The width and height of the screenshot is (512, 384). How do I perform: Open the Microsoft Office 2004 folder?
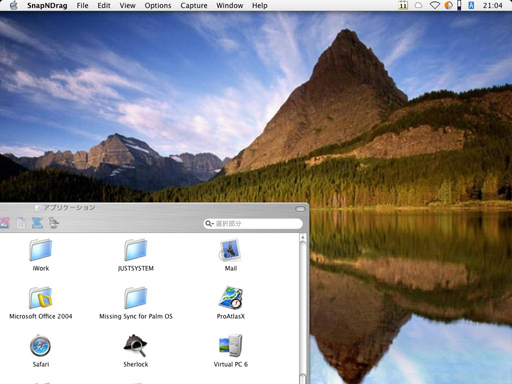(x=41, y=298)
